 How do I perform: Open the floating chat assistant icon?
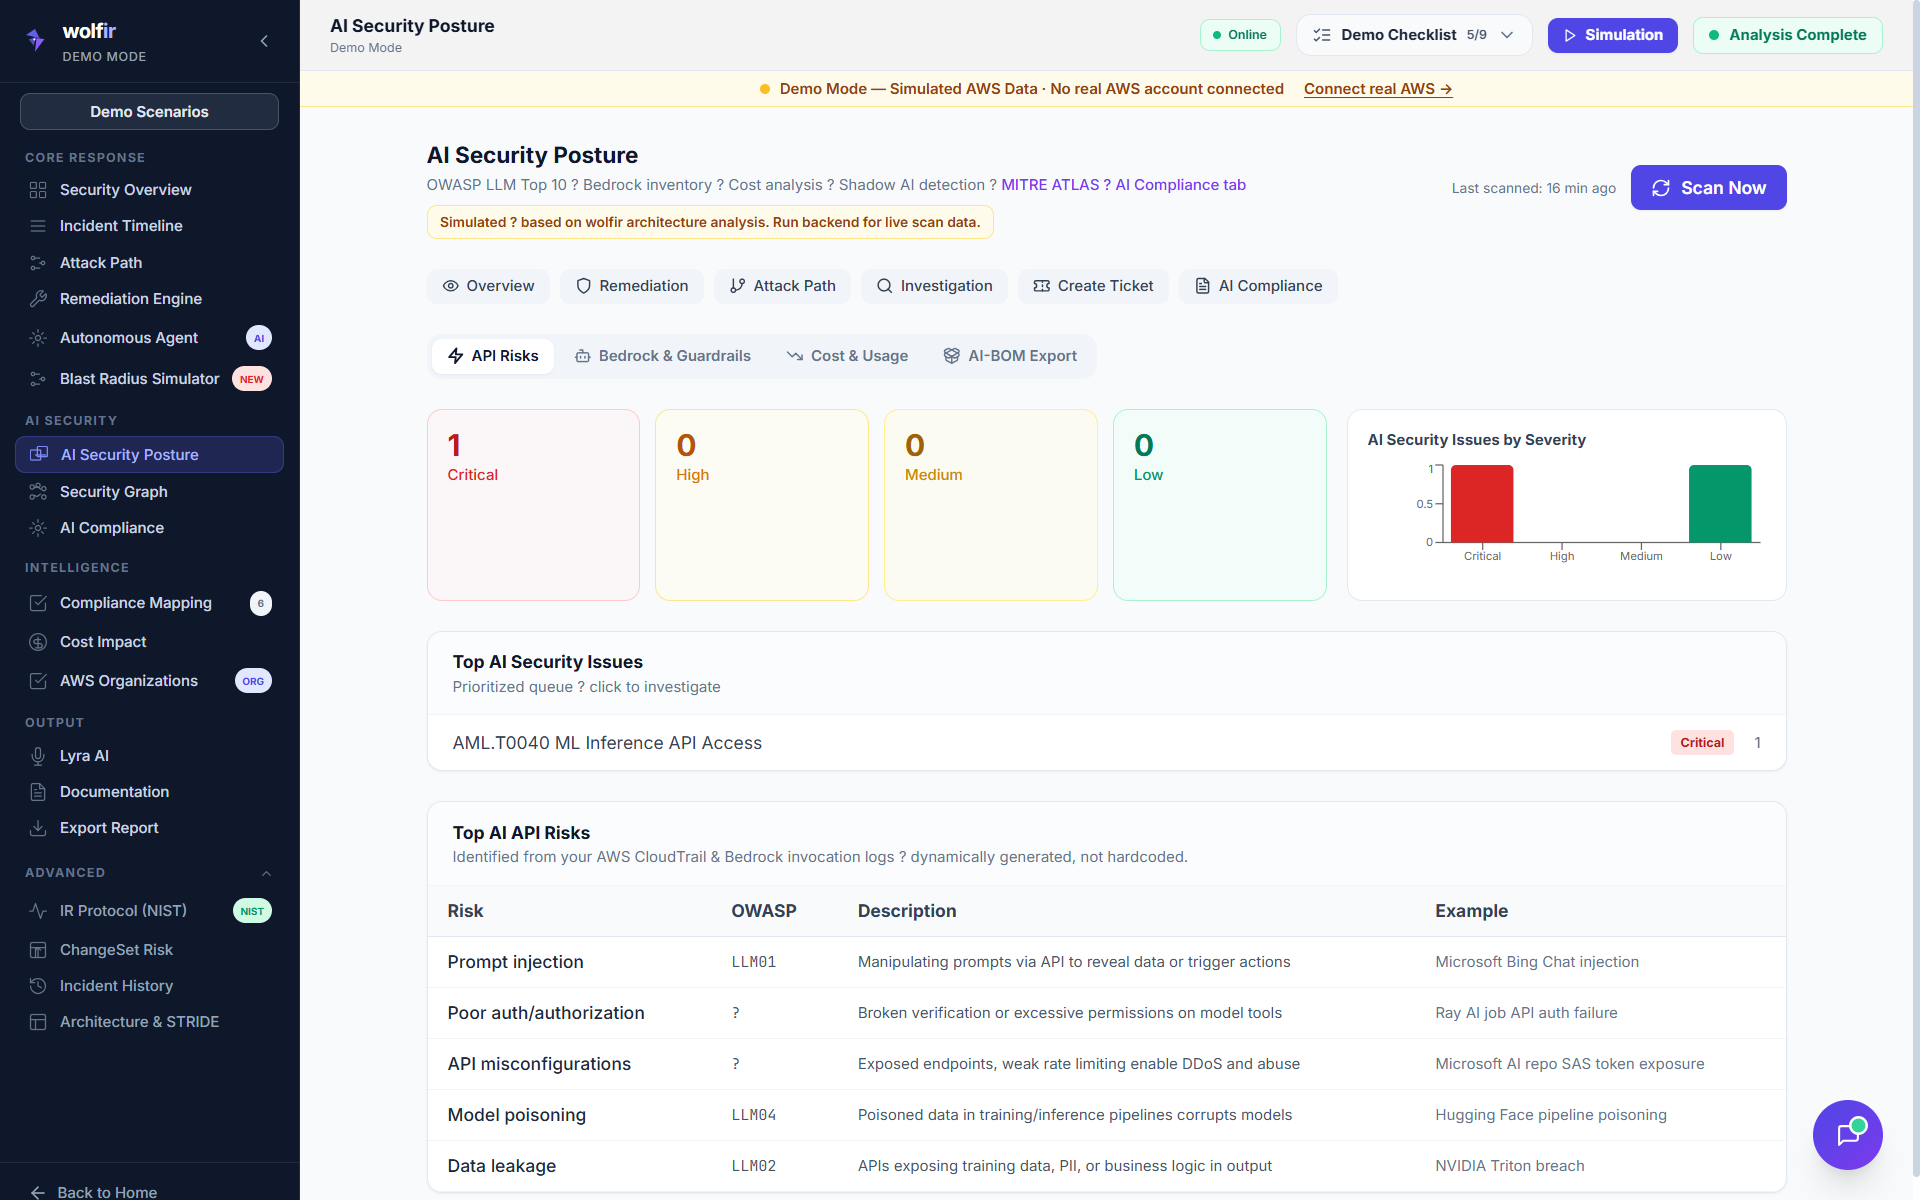tap(1847, 1134)
